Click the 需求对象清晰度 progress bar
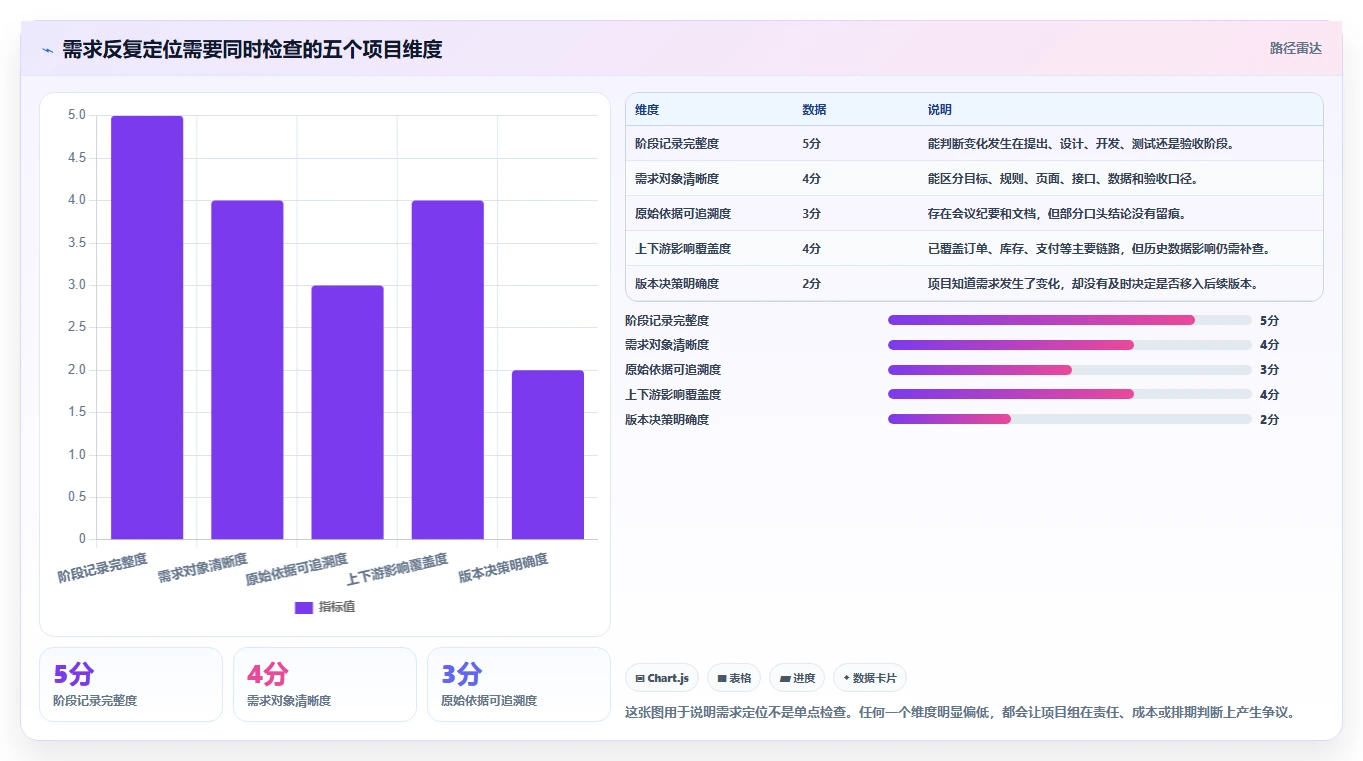This screenshot has width=1363, height=761. click(x=1070, y=345)
